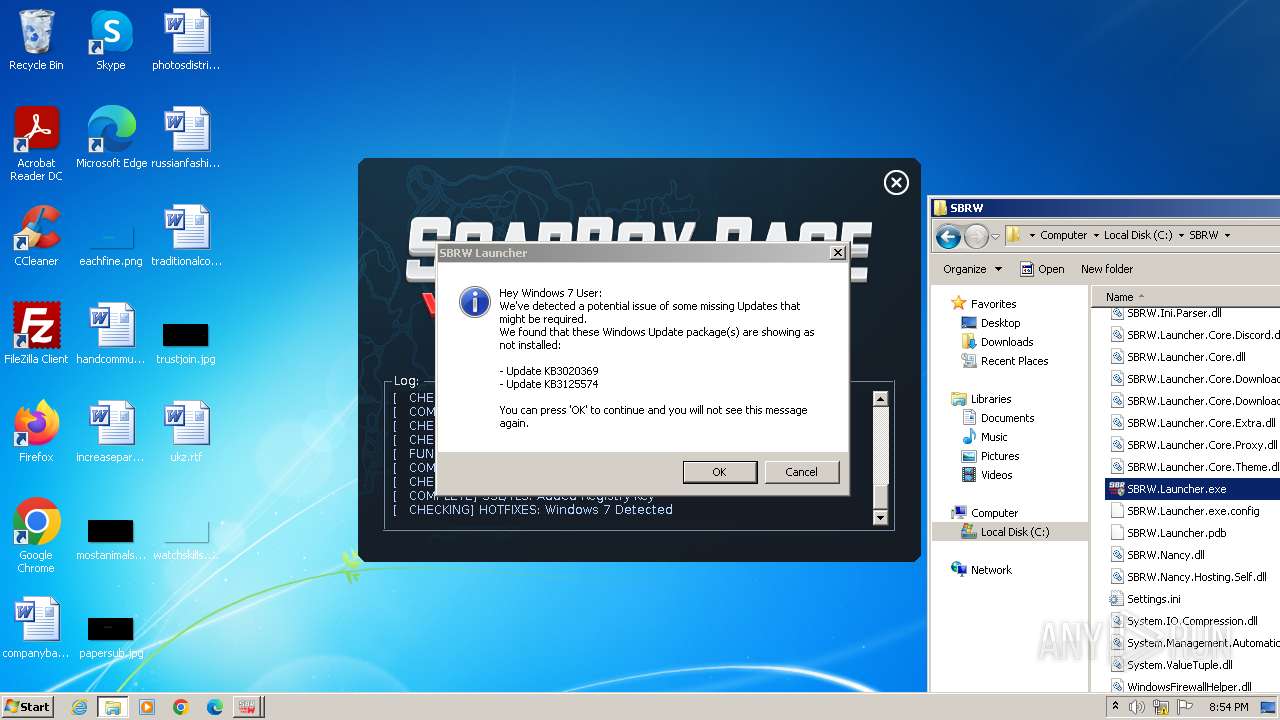
Task: Select increasepar... Word document
Action: [x=111, y=432]
